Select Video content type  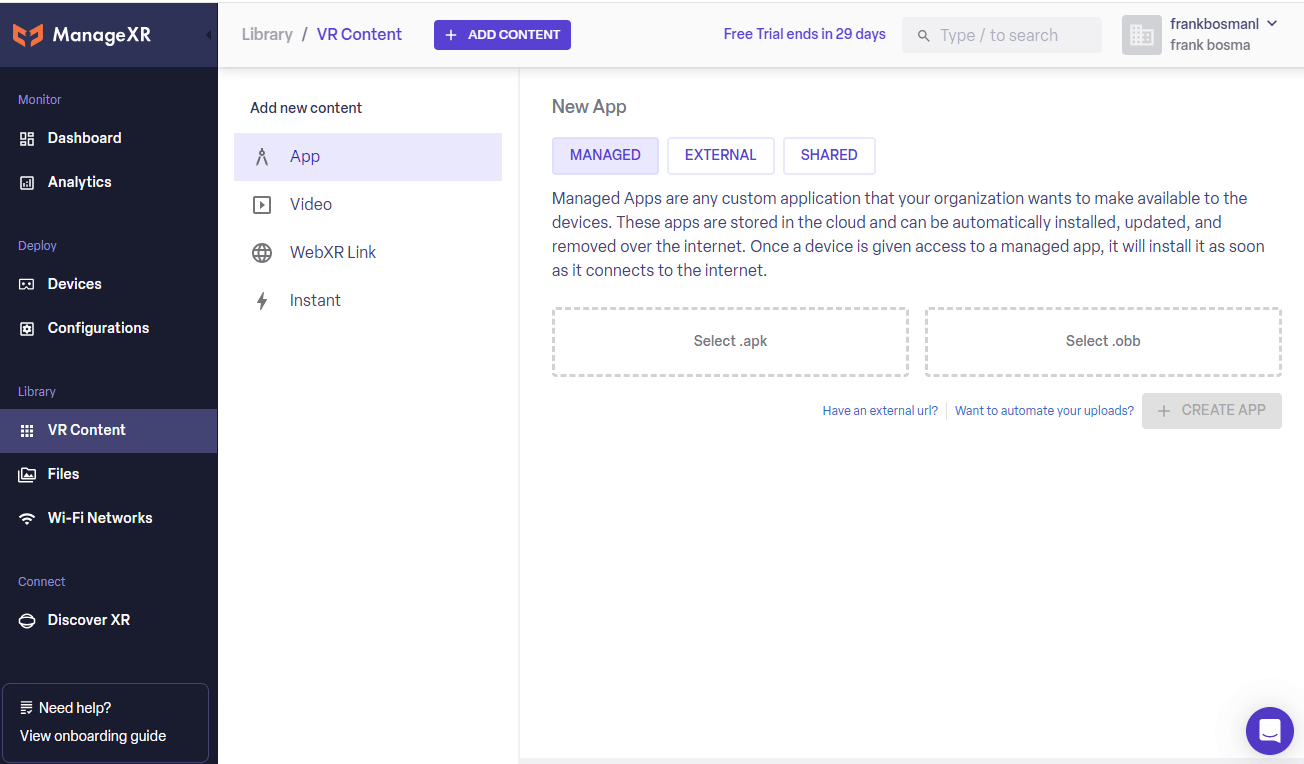[x=368, y=205]
